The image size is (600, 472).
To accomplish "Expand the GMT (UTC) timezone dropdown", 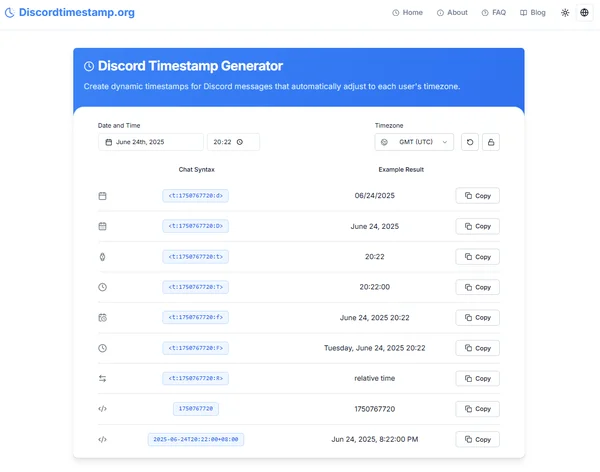I will [x=414, y=142].
